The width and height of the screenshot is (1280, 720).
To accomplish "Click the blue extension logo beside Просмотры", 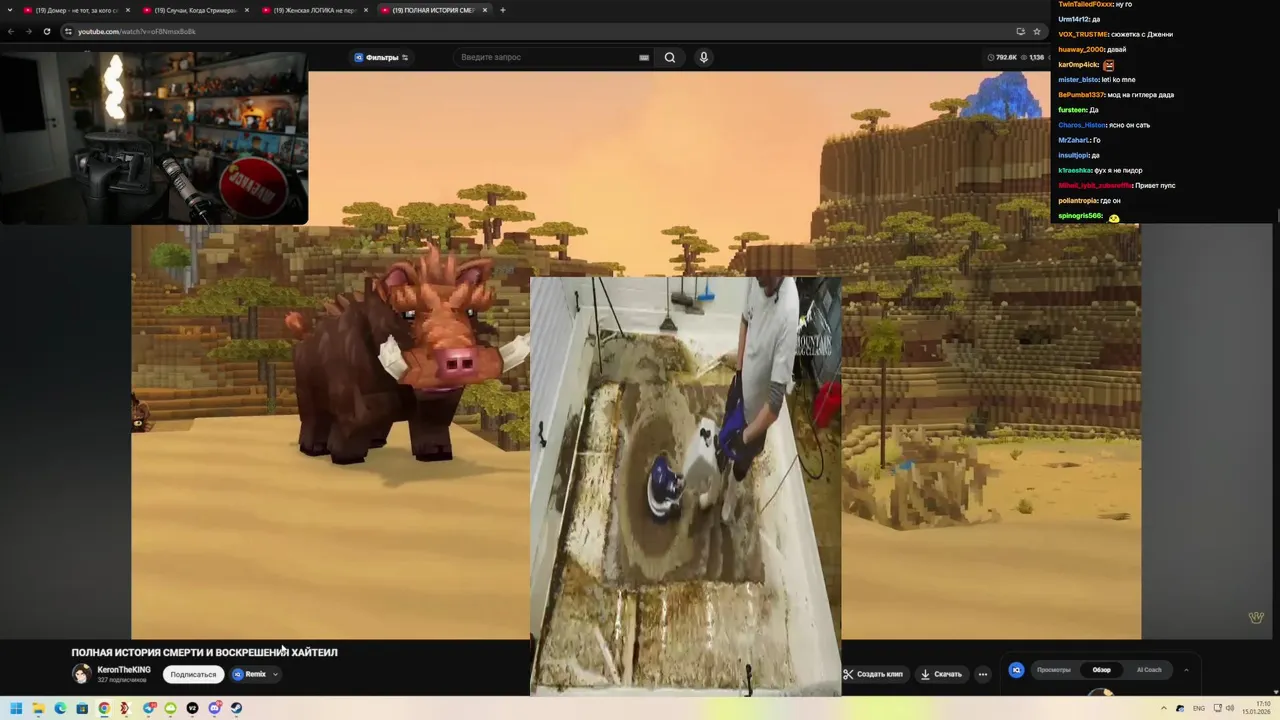I will pos(1016,670).
